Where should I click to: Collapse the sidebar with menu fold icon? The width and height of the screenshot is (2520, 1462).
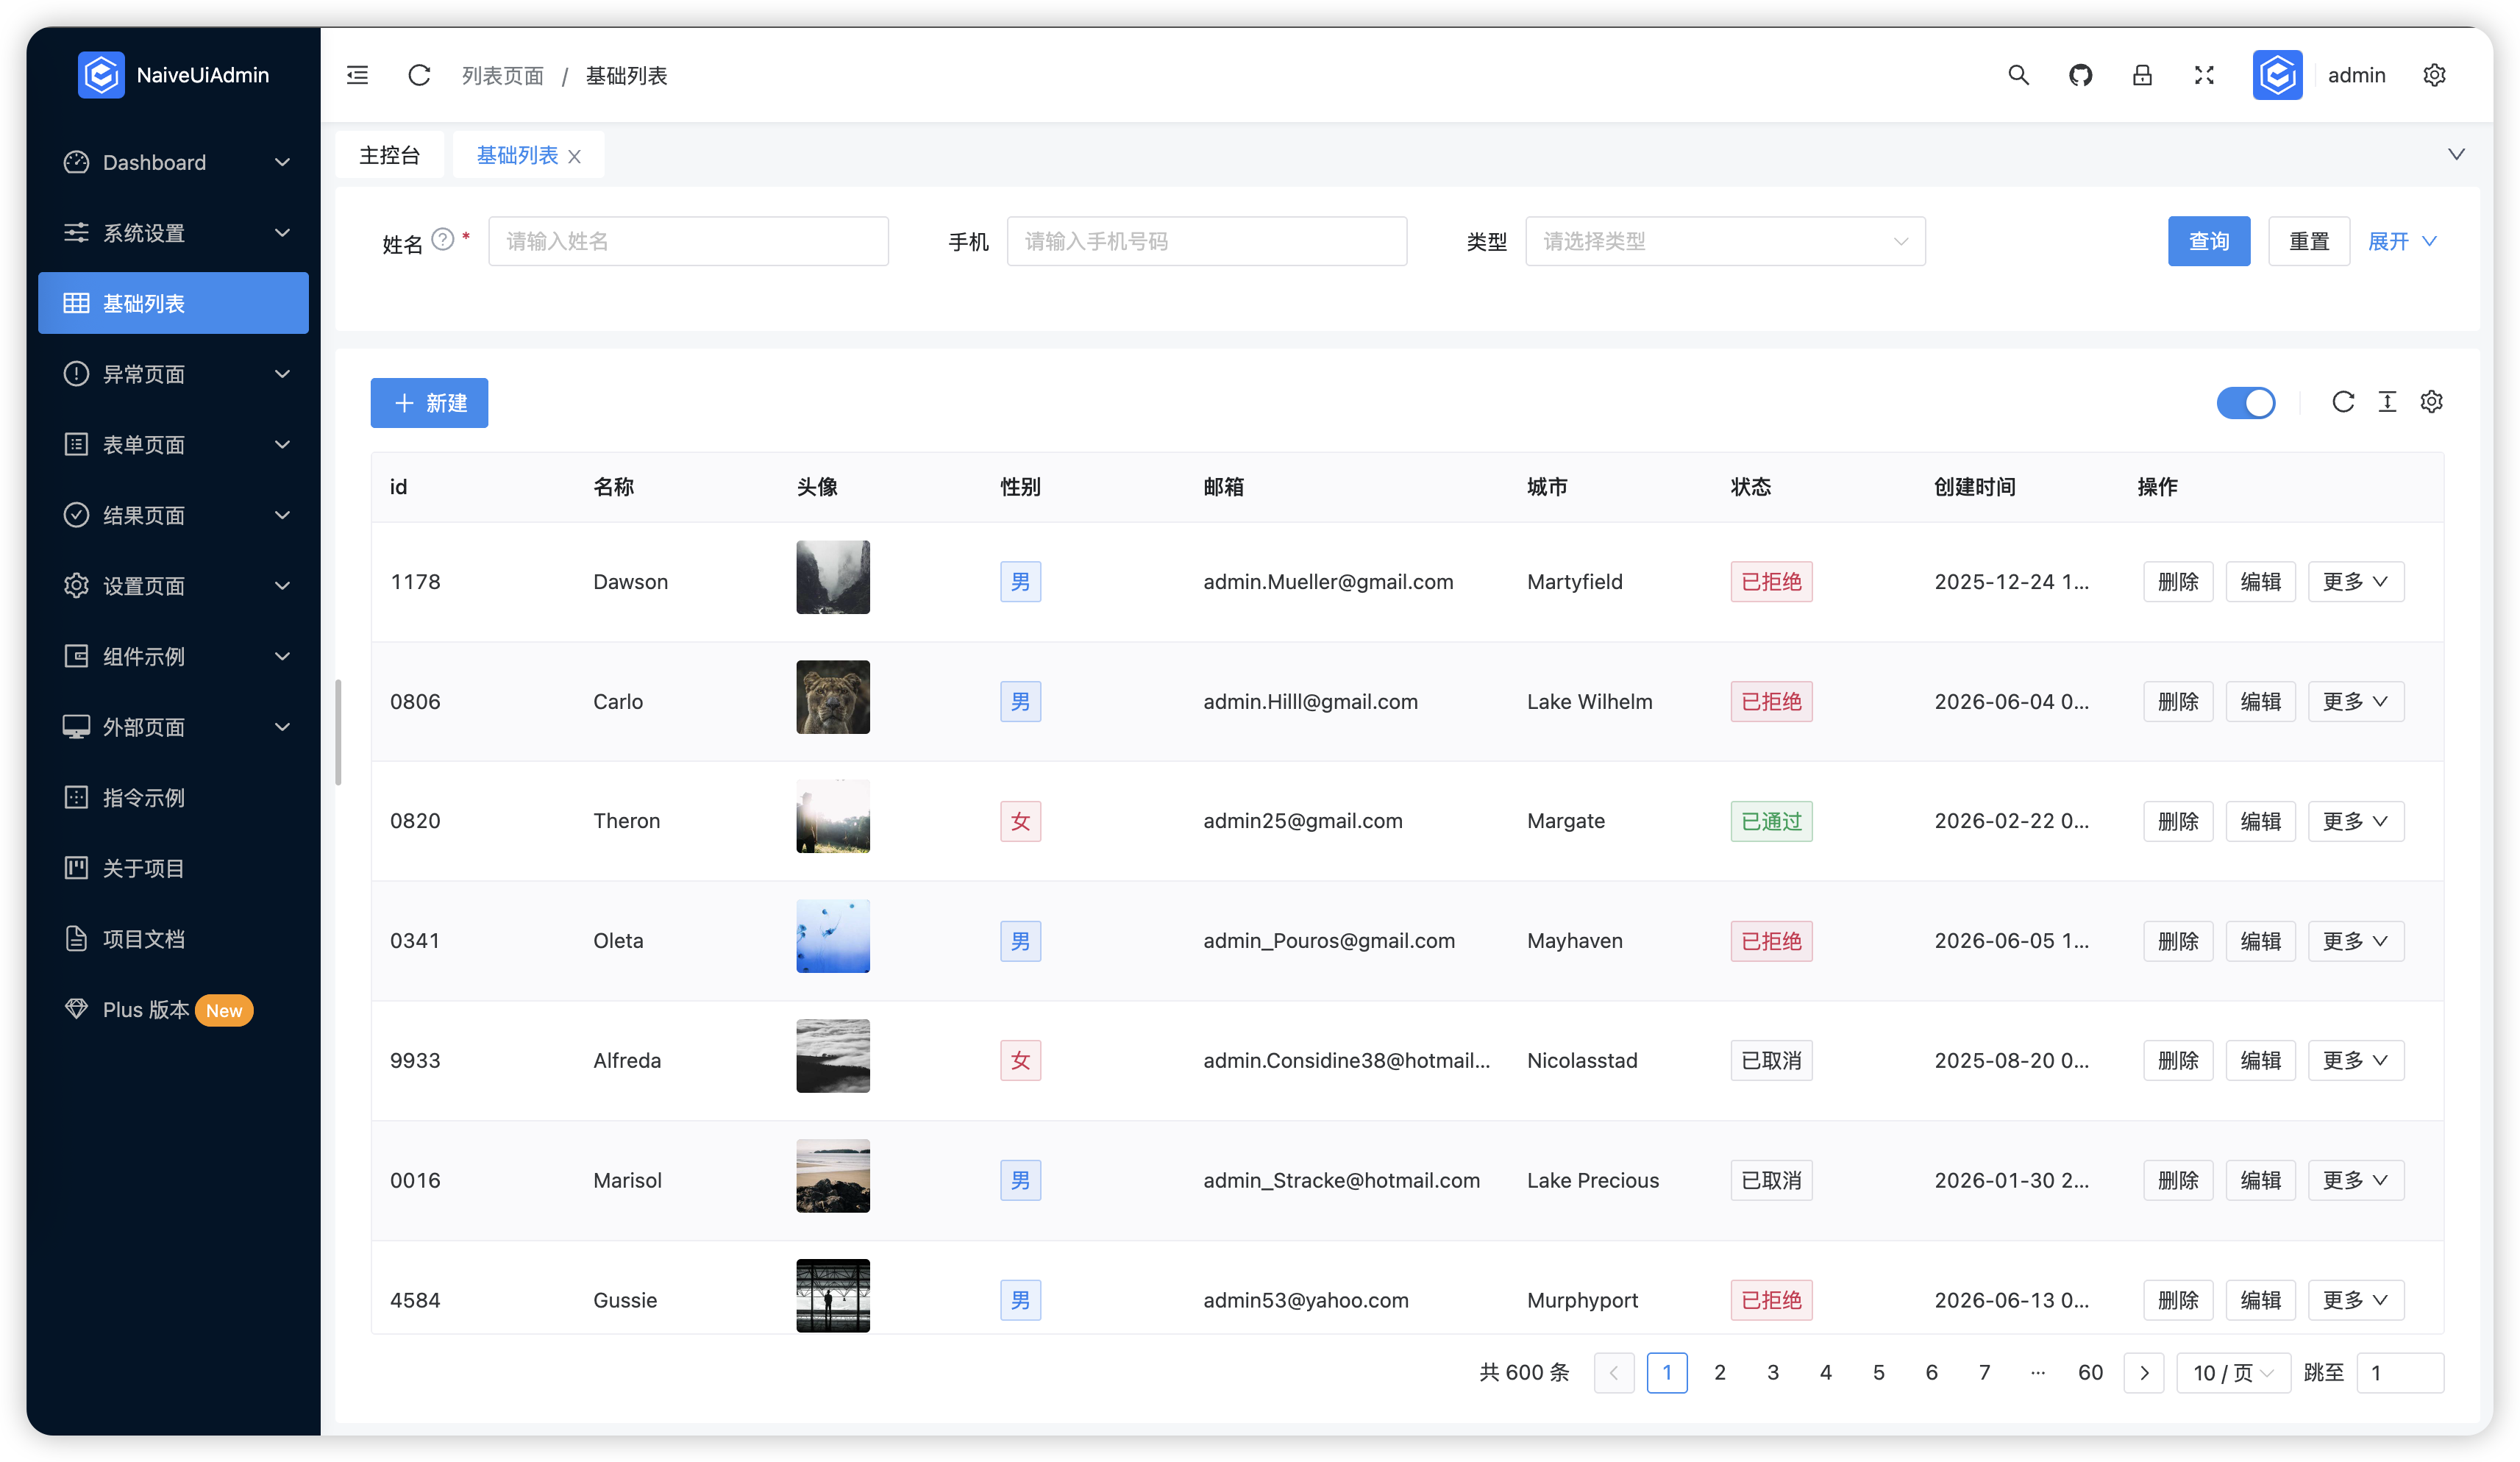tap(357, 75)
